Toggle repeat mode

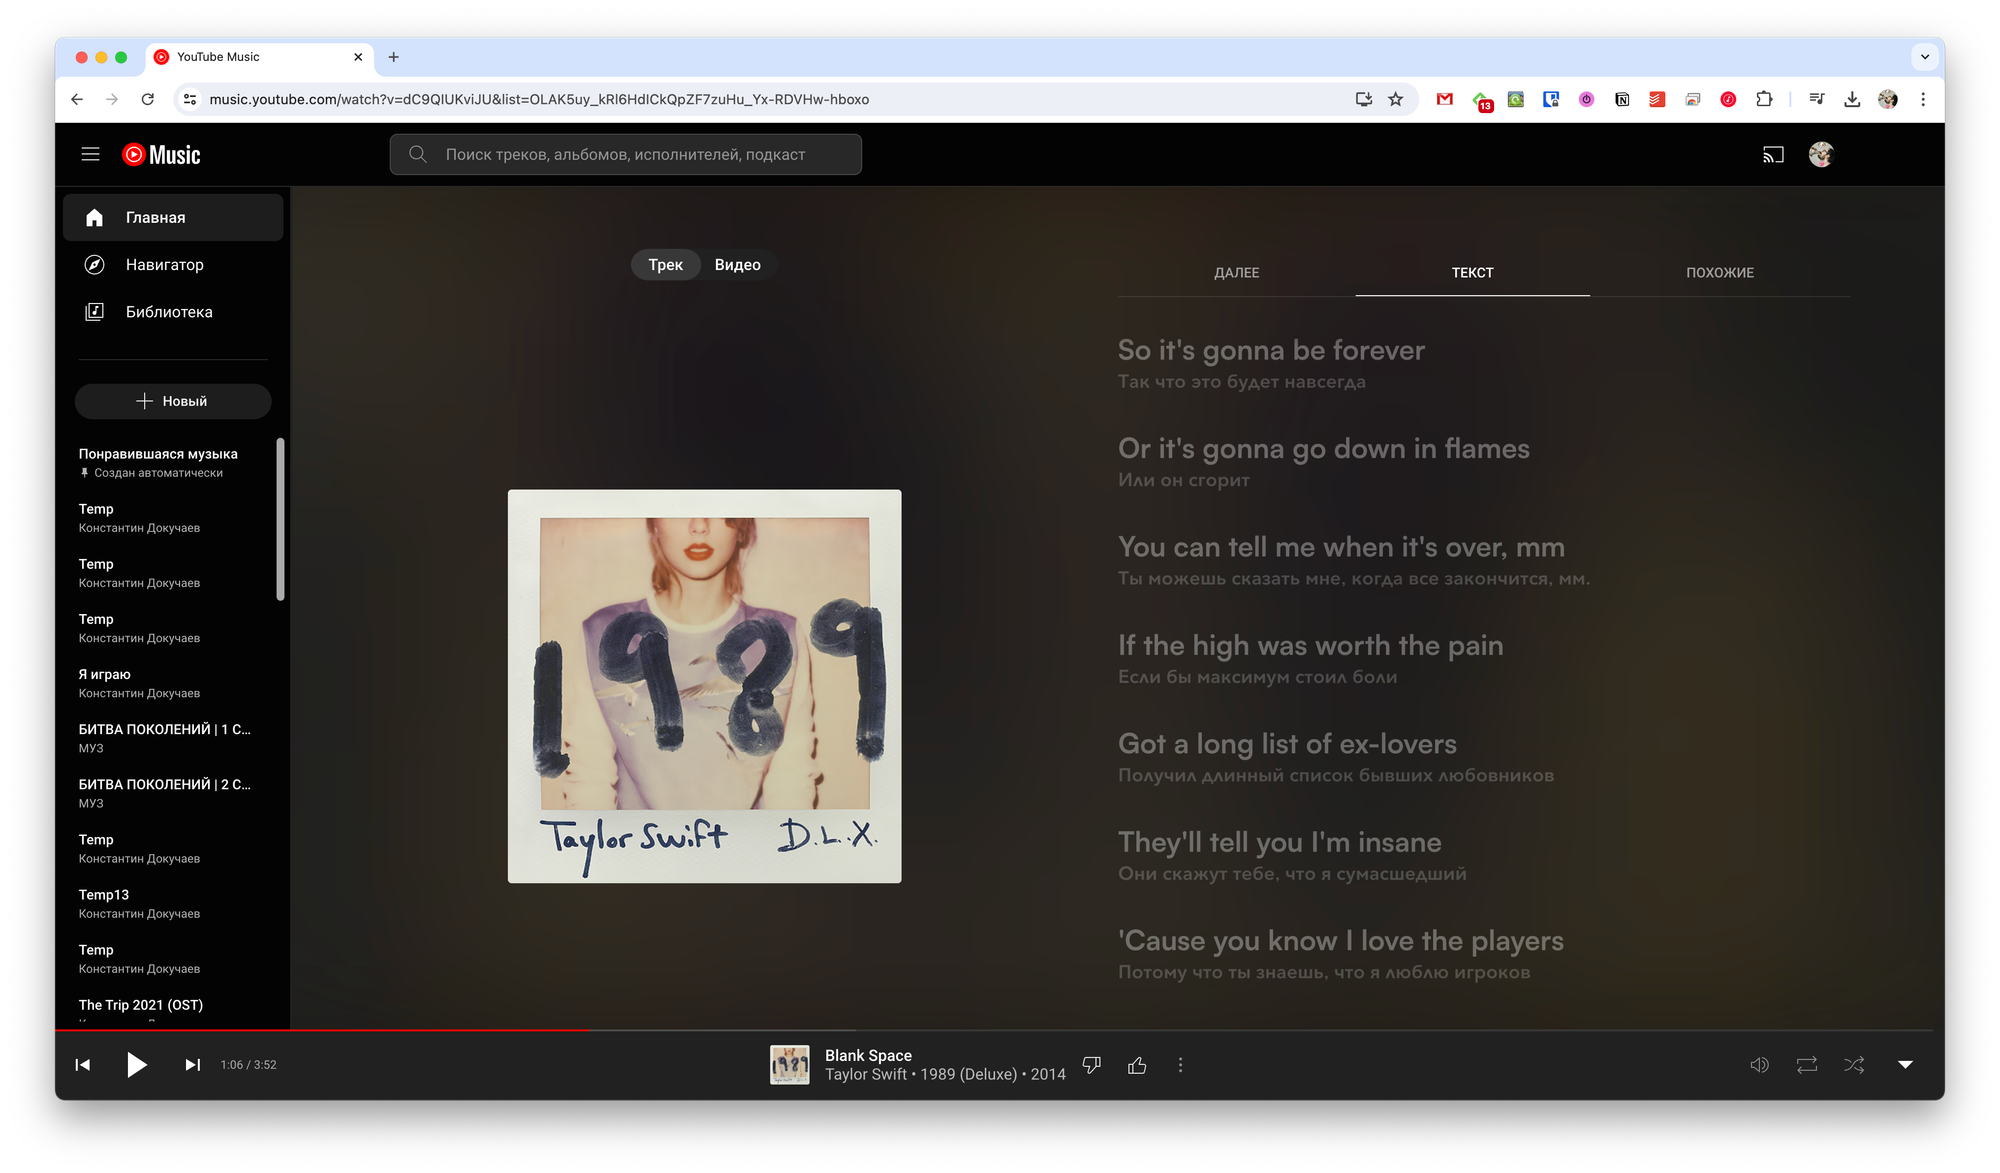click(x=1806, y=1065)
